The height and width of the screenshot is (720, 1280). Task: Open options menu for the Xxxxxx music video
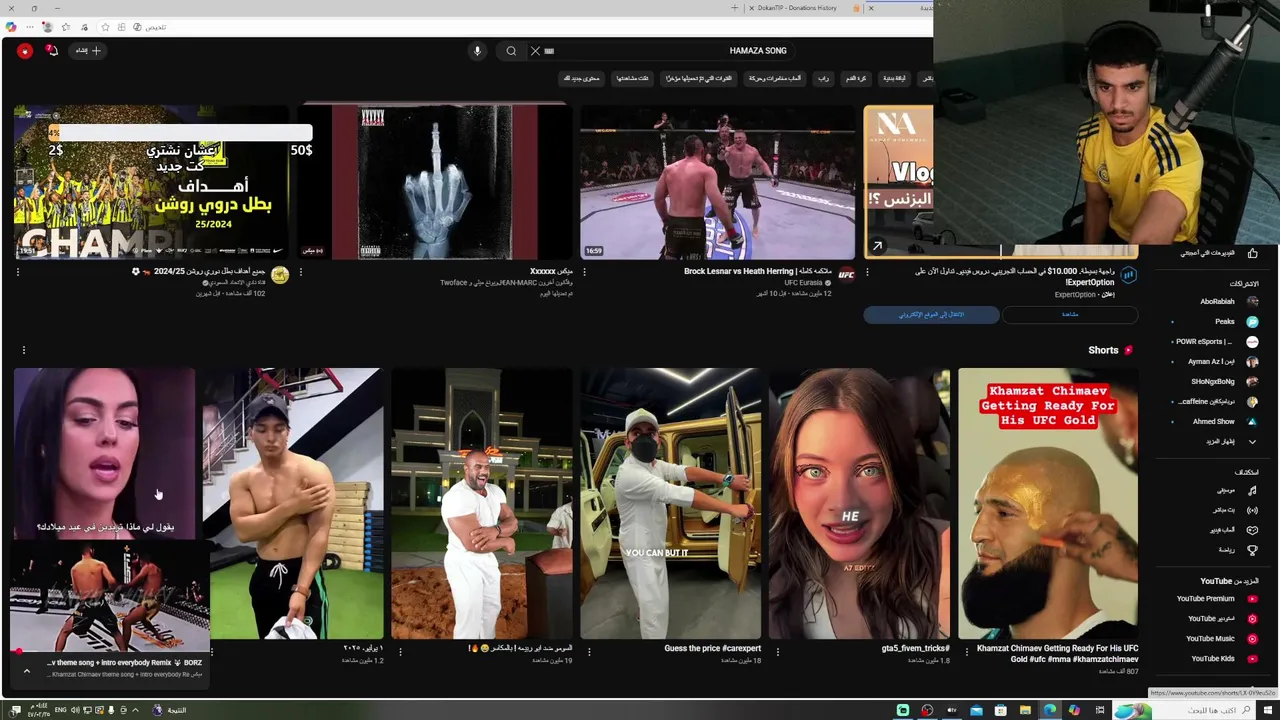click(301, 272)
